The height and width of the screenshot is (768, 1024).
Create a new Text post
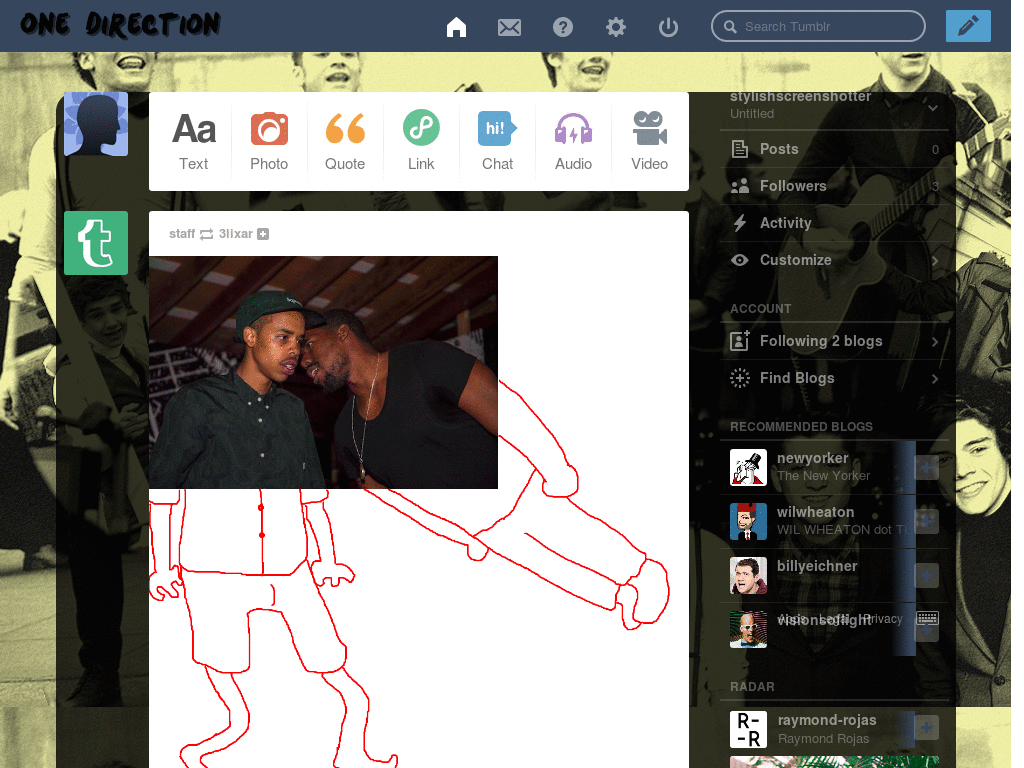[193, 141]
